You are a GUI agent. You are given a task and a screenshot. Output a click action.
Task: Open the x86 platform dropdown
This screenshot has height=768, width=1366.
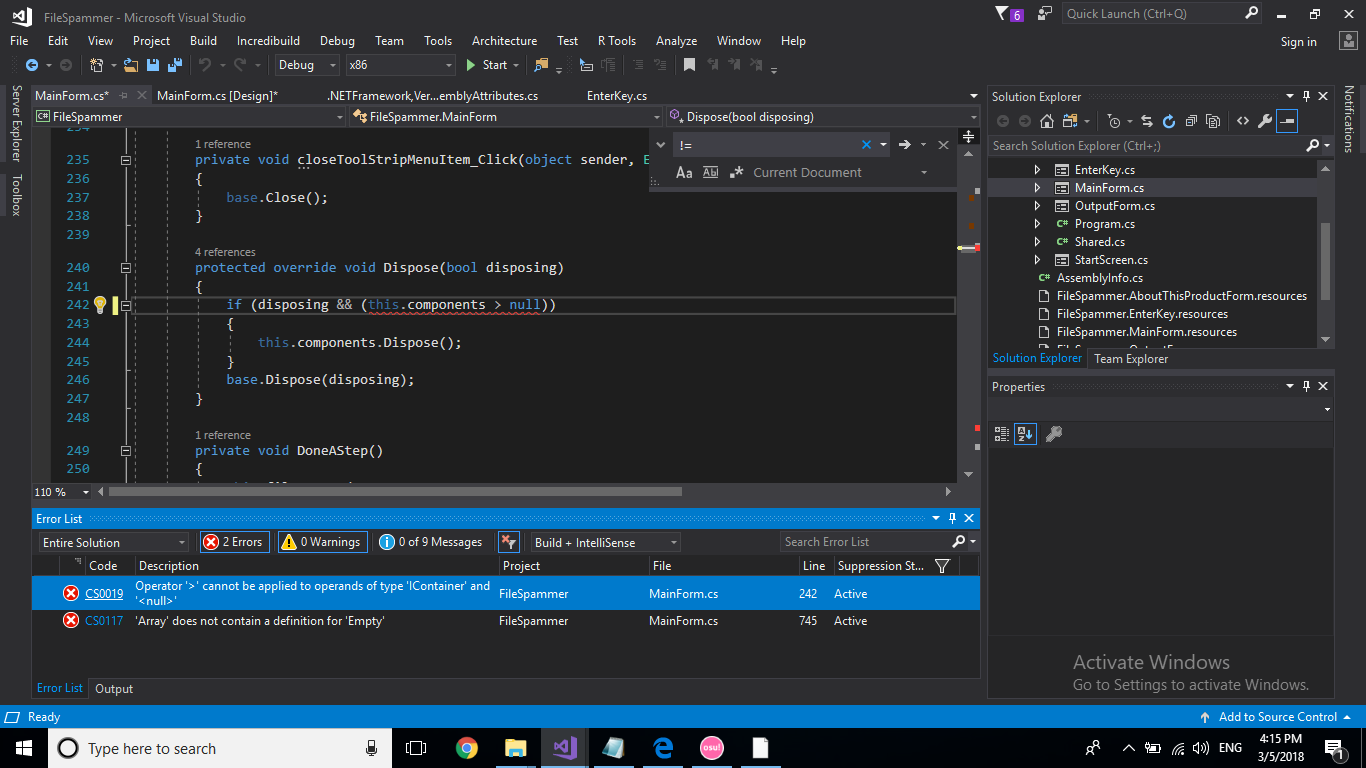click(400, 65)
